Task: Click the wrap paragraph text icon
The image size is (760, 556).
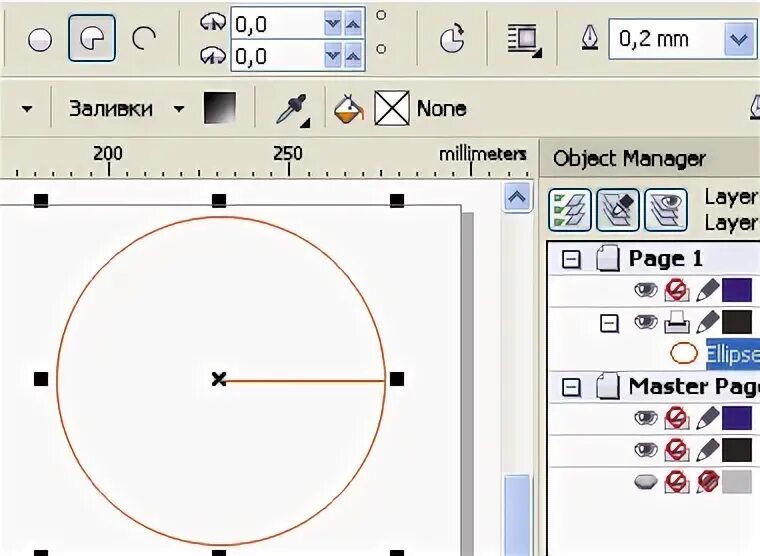Action: (524, 40)
